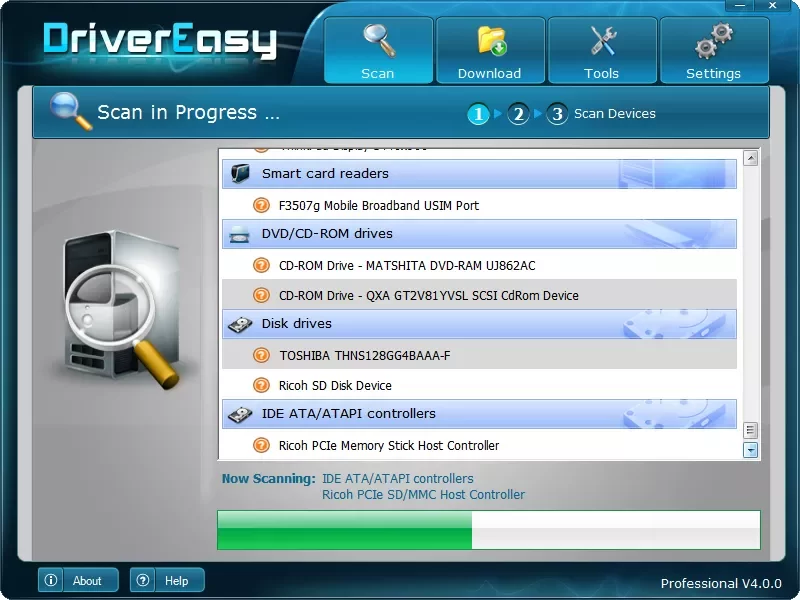Click the Smart card readers category icon
Viewport: 800px width, 600px height.
click(x=240, y=174)
